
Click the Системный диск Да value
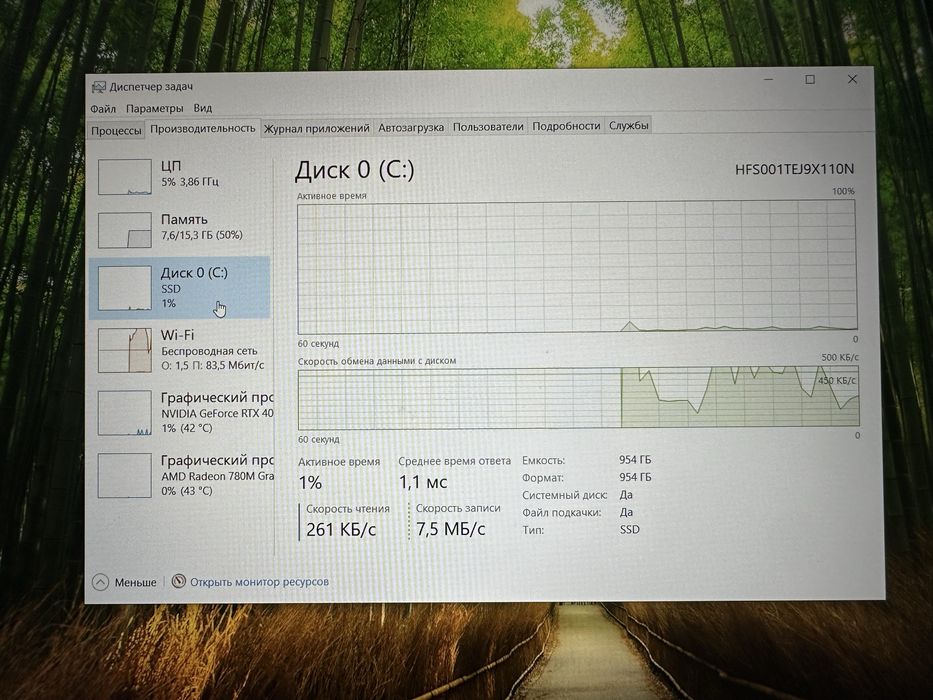[x=626, y=495]
